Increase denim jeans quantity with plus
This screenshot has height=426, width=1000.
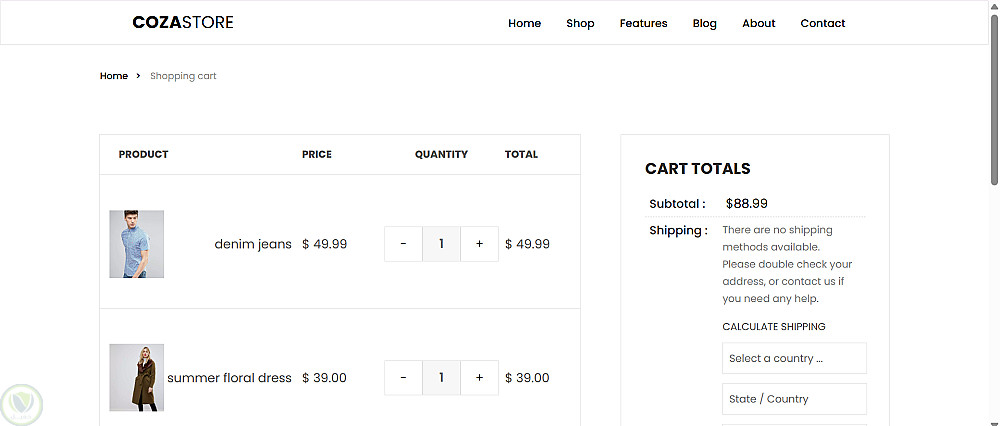coord(479,244)
